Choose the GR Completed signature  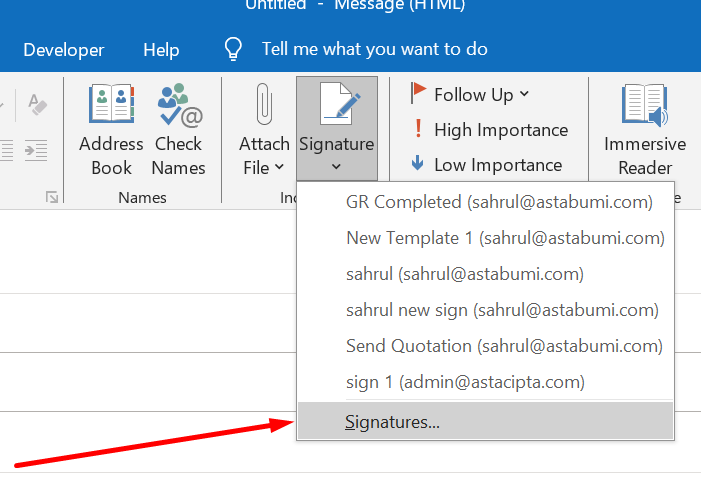pos(498,202)
